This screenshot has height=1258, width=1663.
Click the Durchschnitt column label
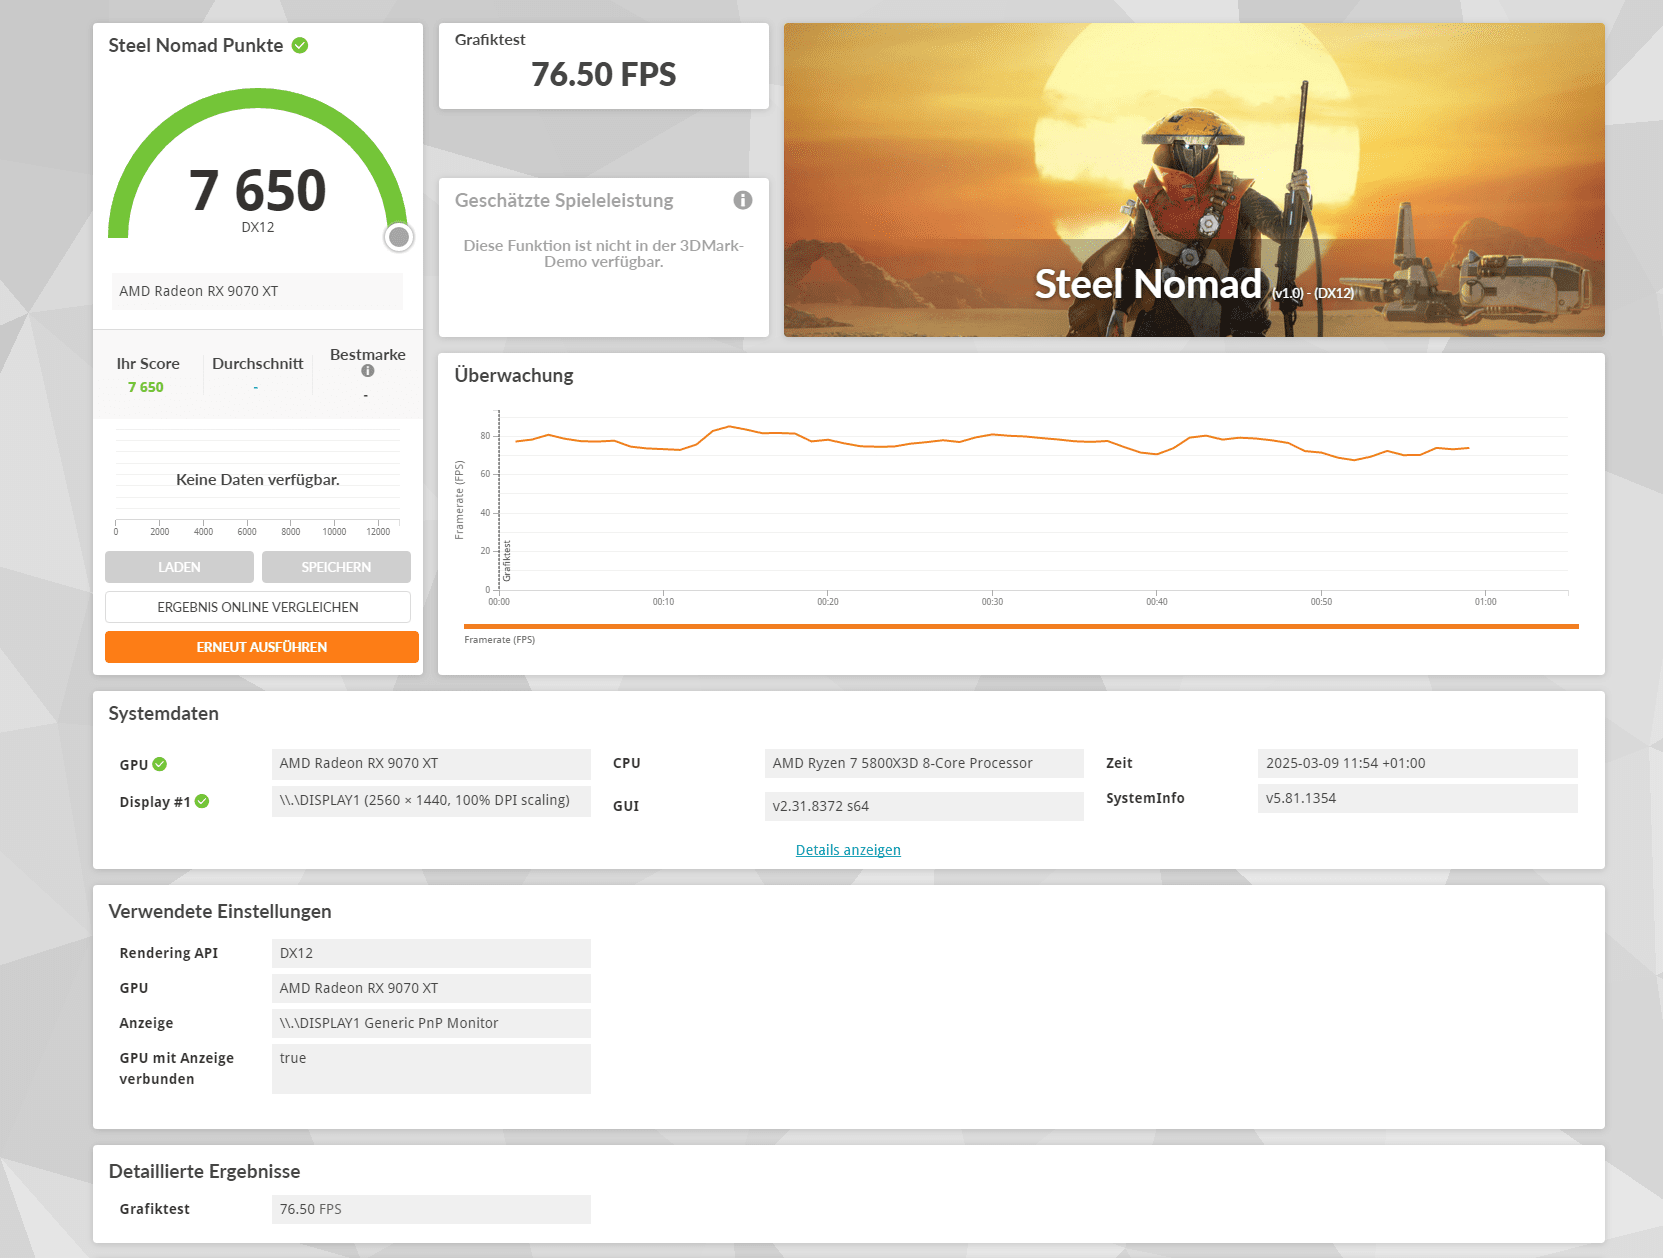(x=258, y=364)
